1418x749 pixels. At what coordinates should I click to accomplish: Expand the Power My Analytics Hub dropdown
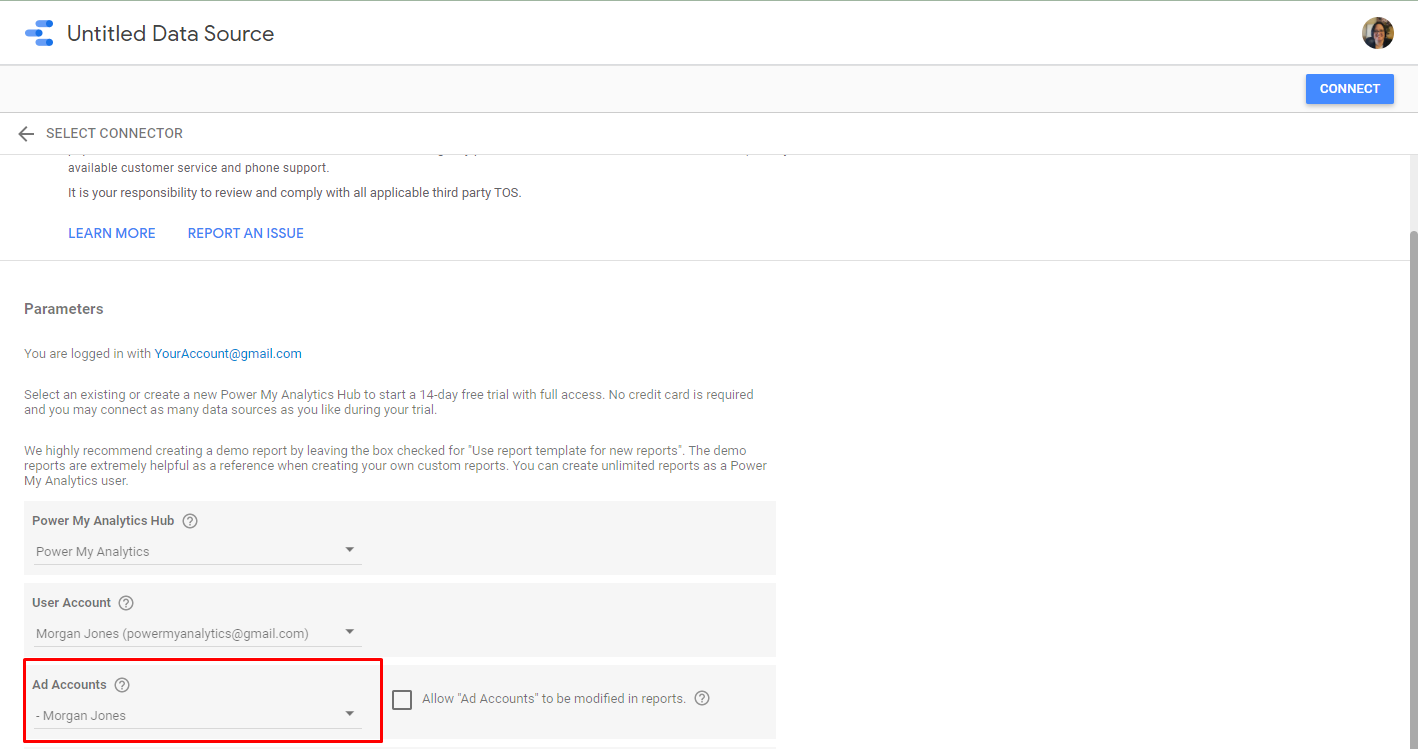(x=197, y=551)
